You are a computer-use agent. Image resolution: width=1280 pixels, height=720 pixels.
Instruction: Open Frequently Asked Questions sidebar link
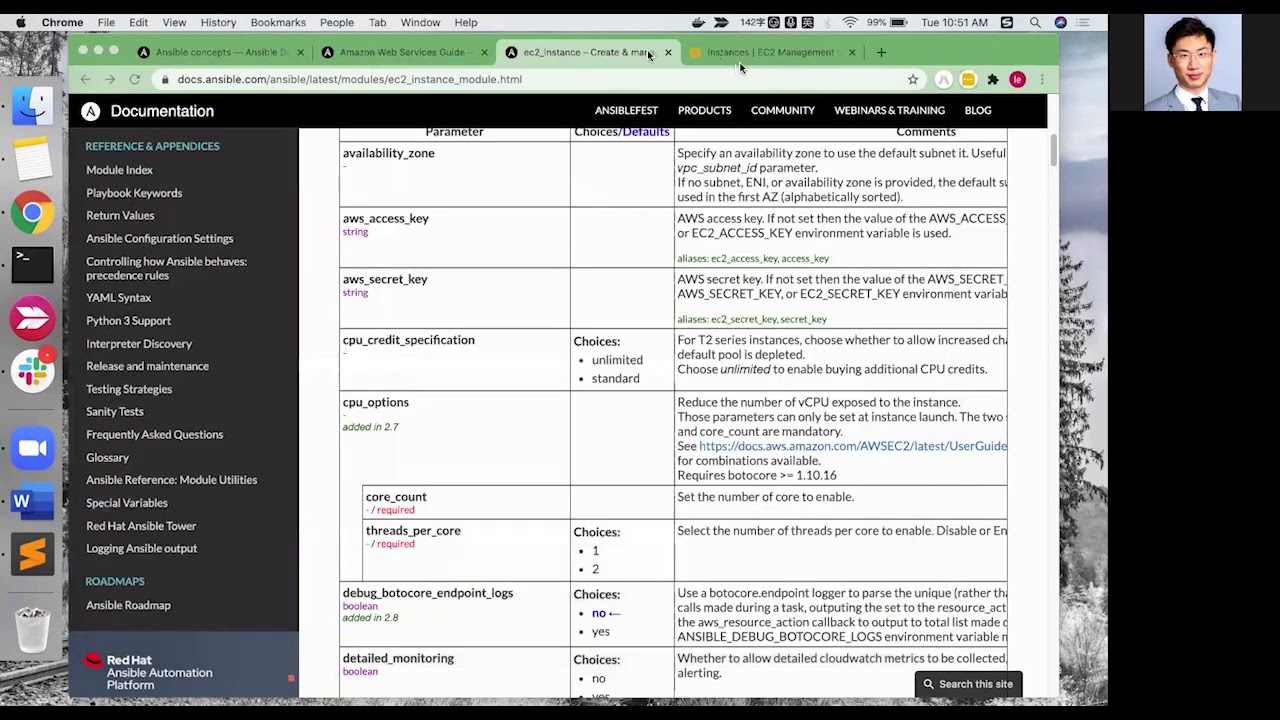pyautogui.click(x=154, y=434)
